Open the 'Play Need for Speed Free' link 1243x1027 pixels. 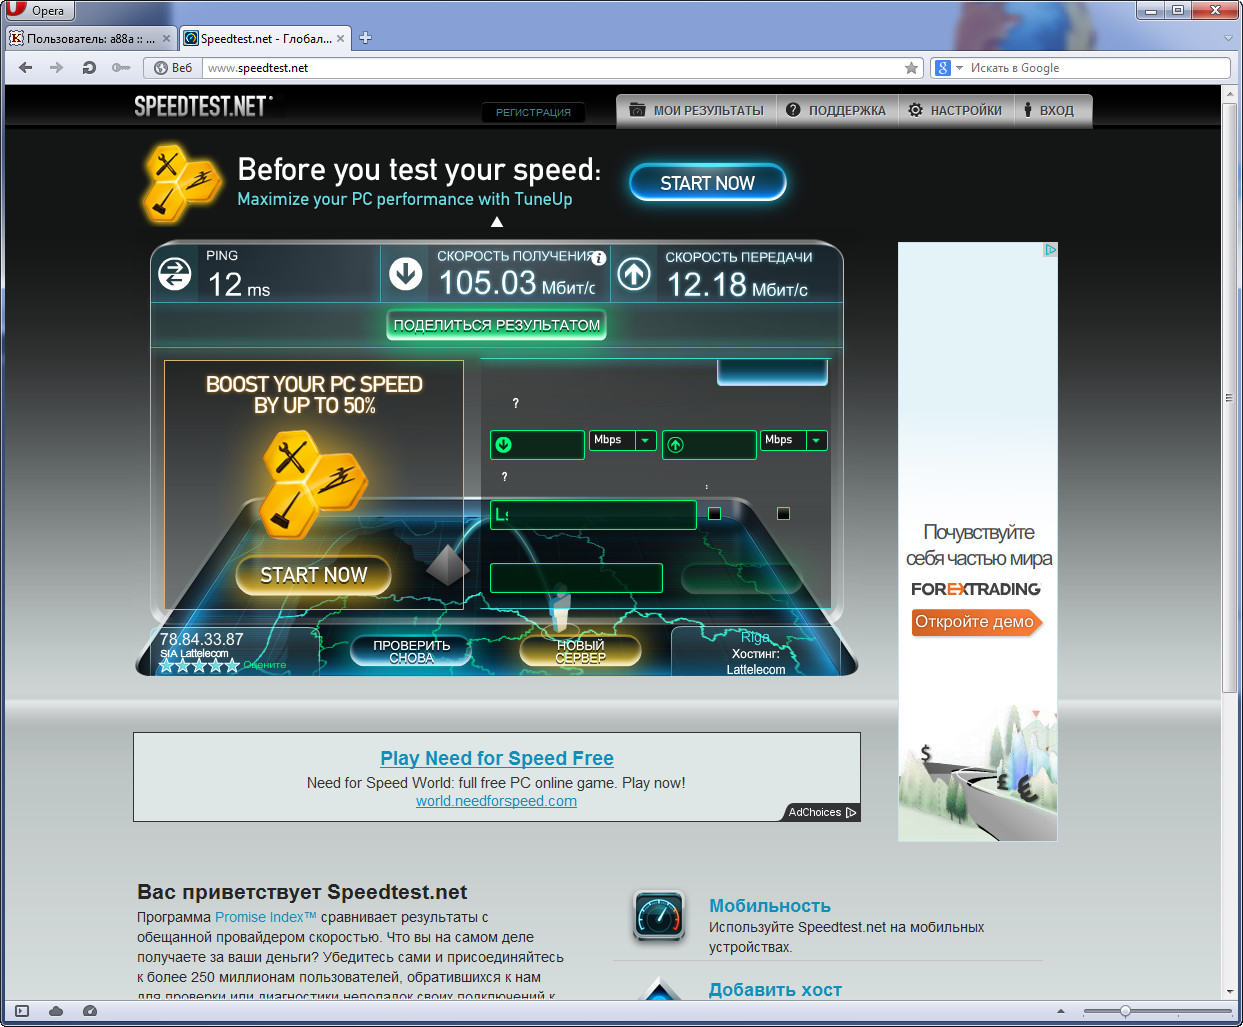[x=497, y=758]
